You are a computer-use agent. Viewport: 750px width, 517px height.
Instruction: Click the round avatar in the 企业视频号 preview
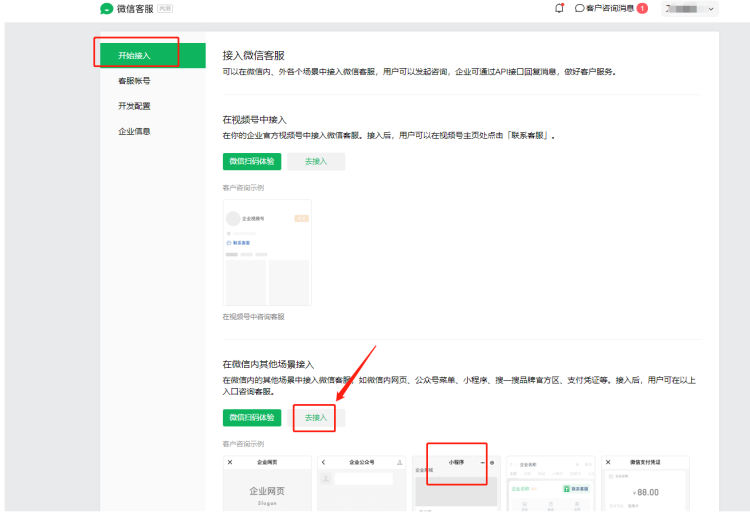coord(233,219)
